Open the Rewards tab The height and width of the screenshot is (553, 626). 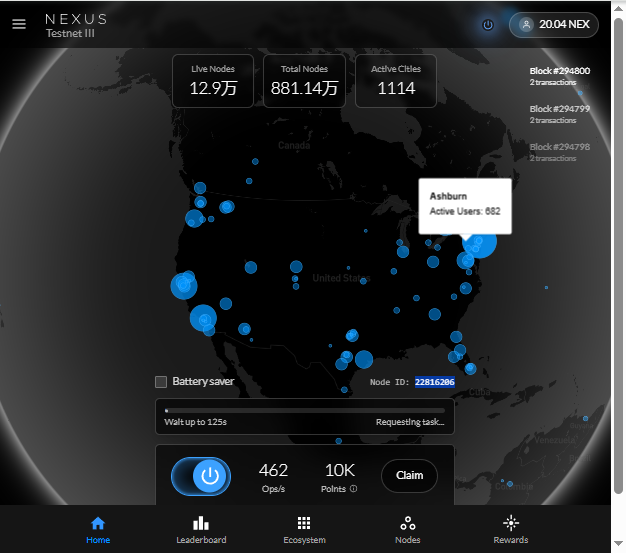click(511, 530)
